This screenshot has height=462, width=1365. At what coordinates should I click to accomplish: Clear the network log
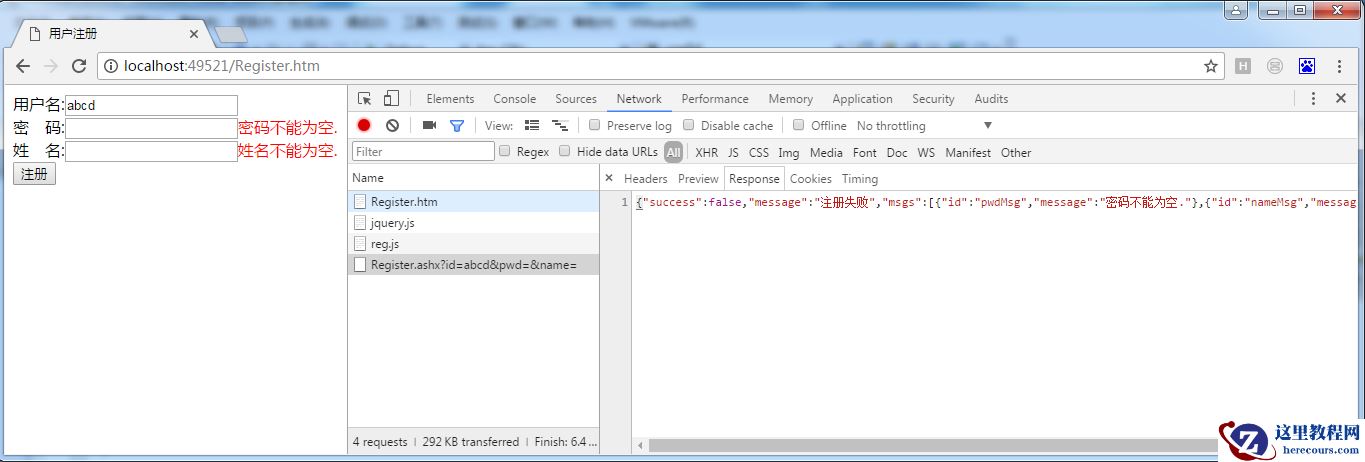click(x=392, y=125)
